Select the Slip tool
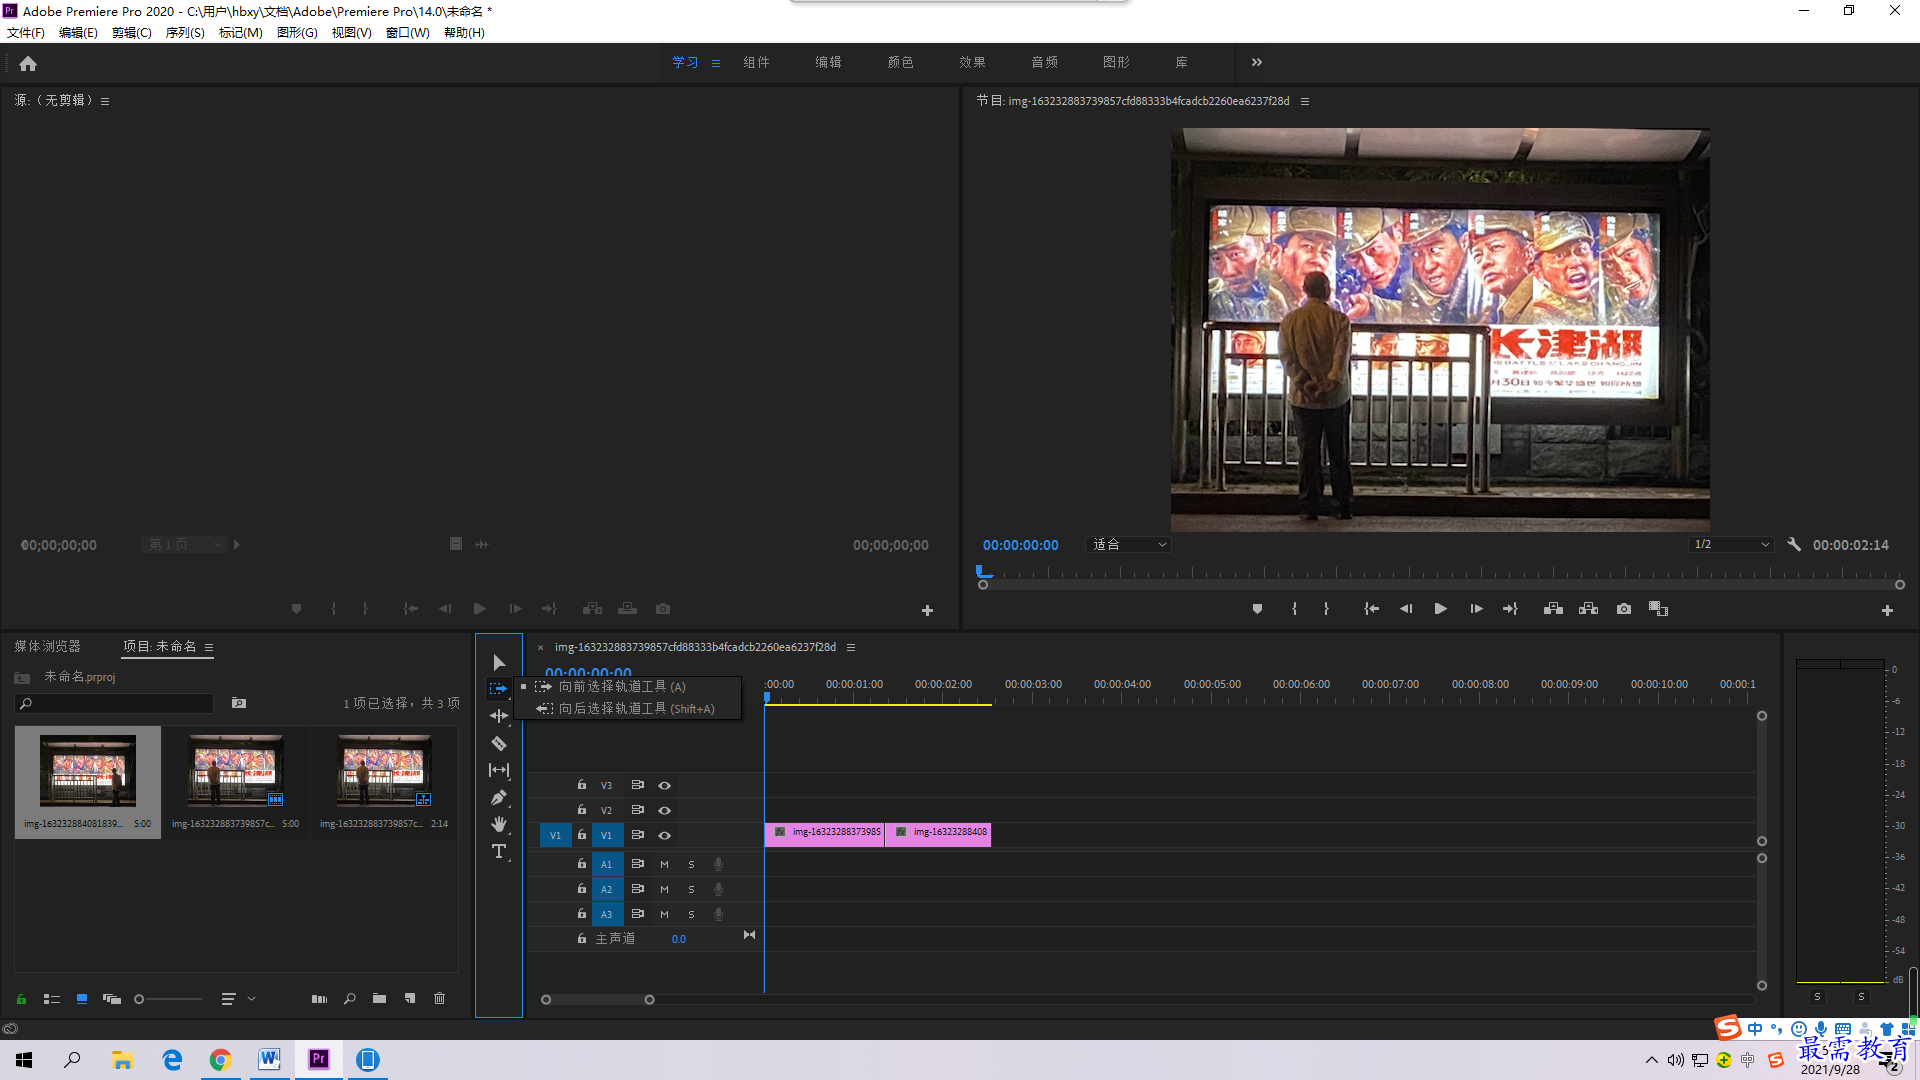 click(499, 770)
